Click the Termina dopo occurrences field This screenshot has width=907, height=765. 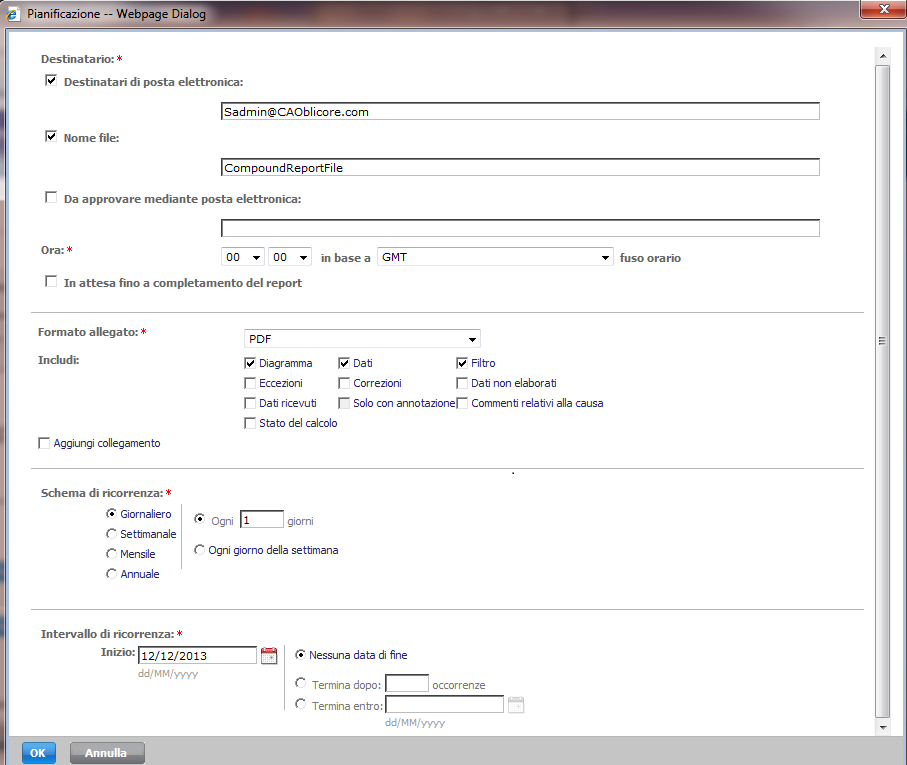407,683
